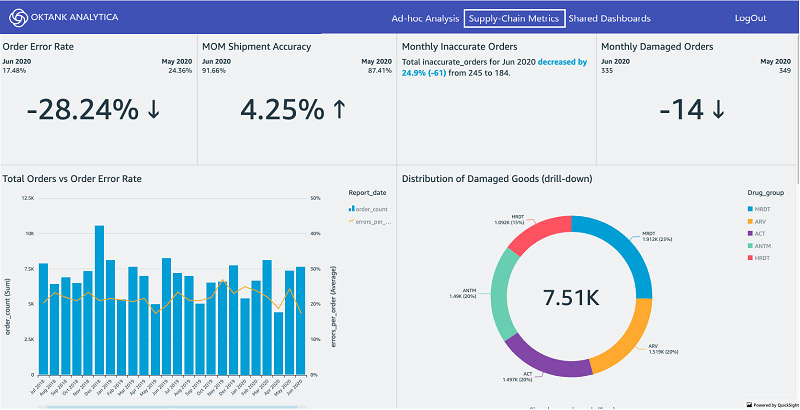Click the MRDT legend color swatch

coord(750,209)
